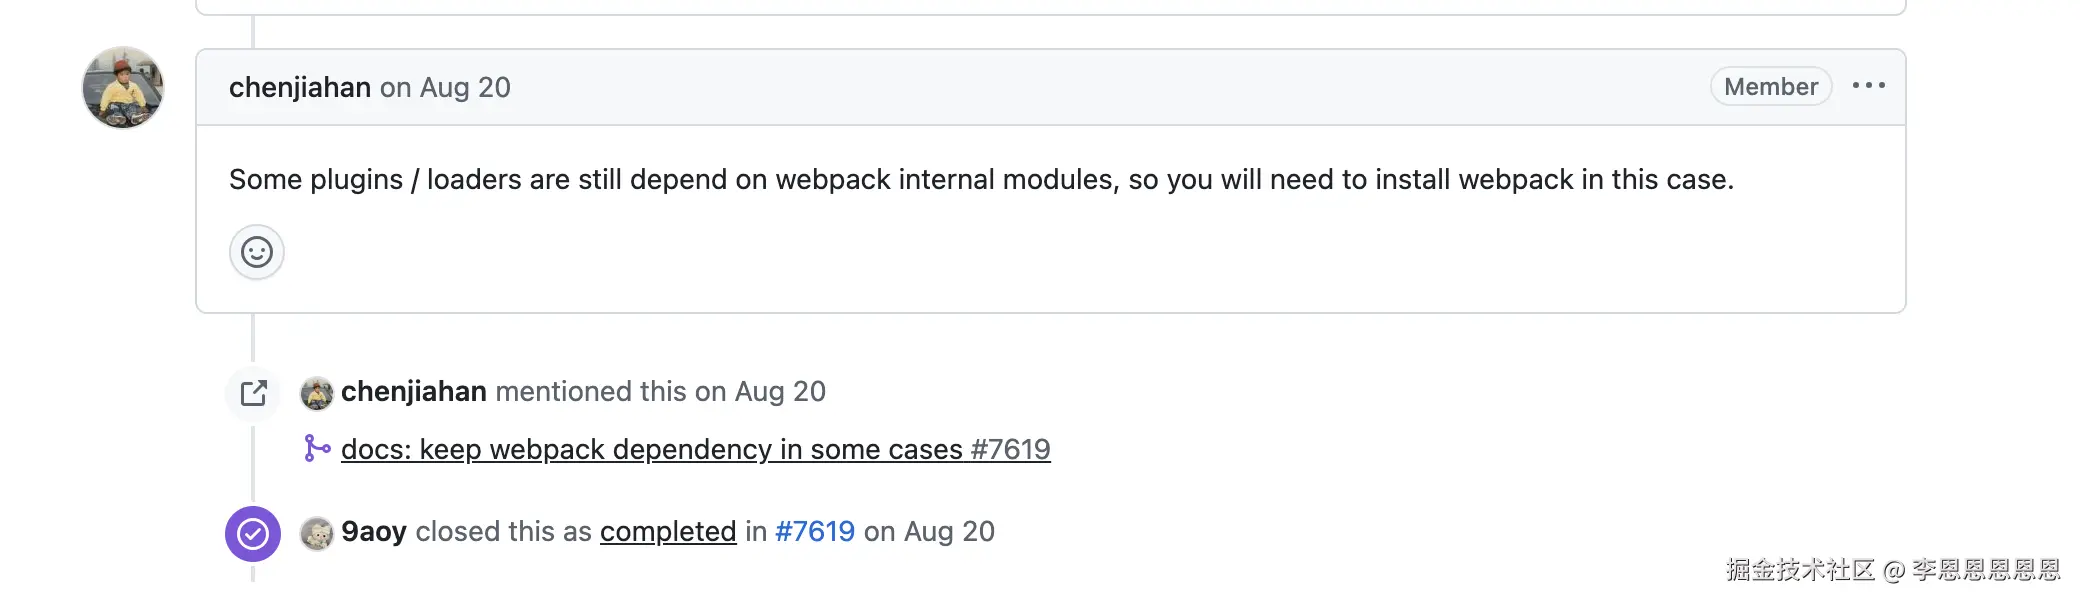Open the "docs: keep webpack dependency" pull request
Screen dimensions: 2080x602
click(x=695, y=450)
